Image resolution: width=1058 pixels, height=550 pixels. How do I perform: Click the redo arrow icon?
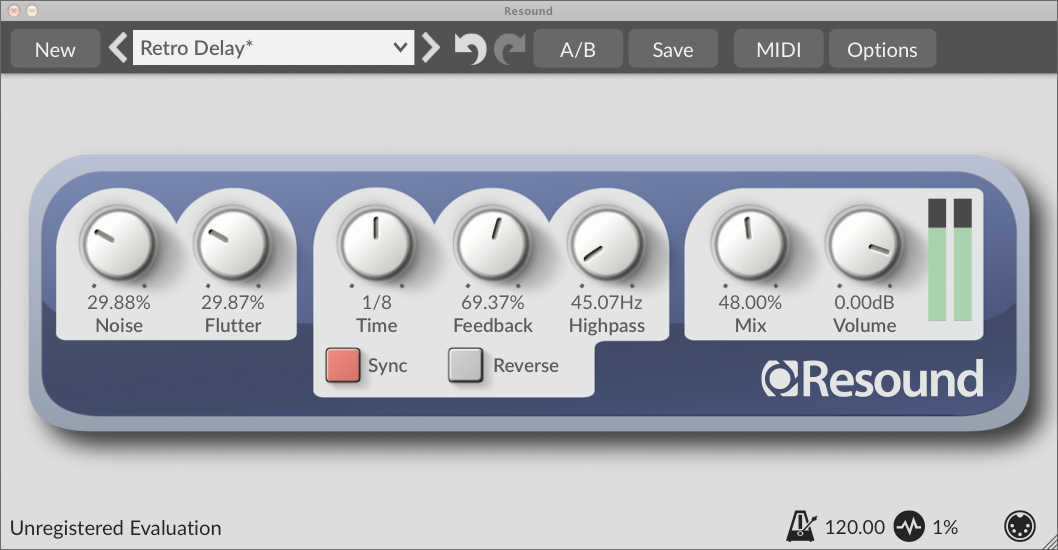pyautogui.click(x=510, y=49)
